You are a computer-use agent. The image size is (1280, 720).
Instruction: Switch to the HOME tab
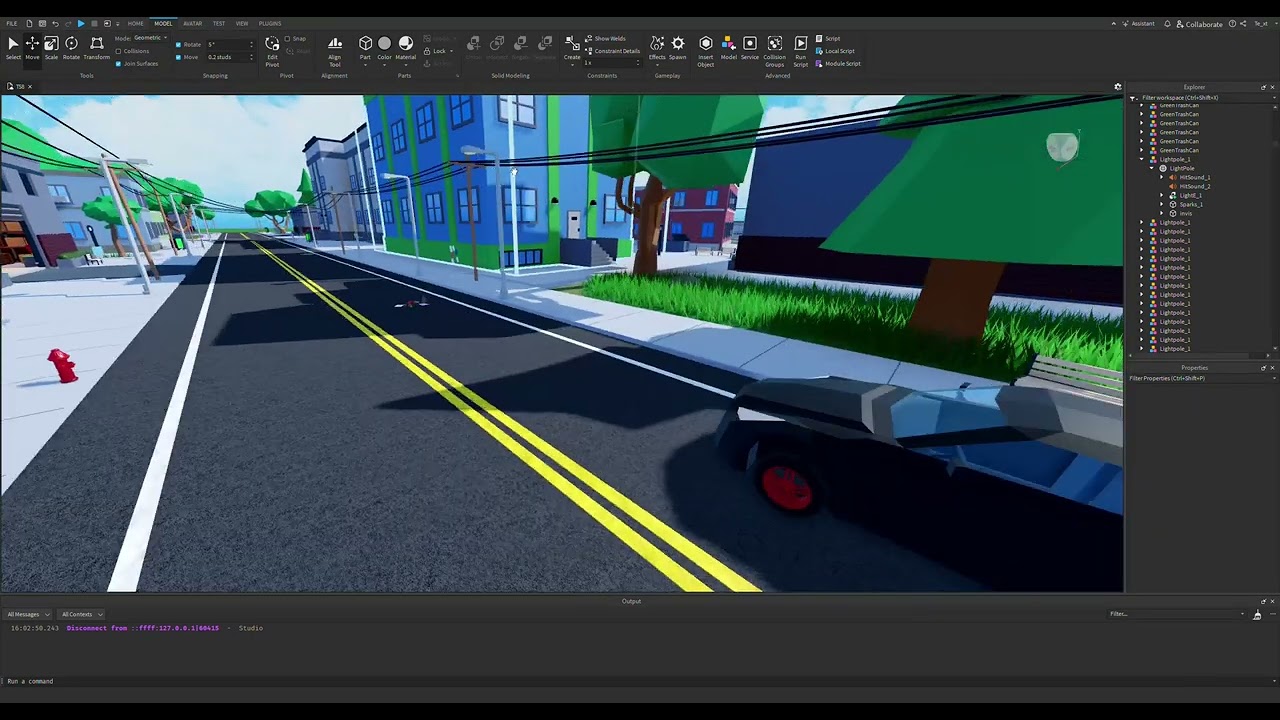coord(135,23)
